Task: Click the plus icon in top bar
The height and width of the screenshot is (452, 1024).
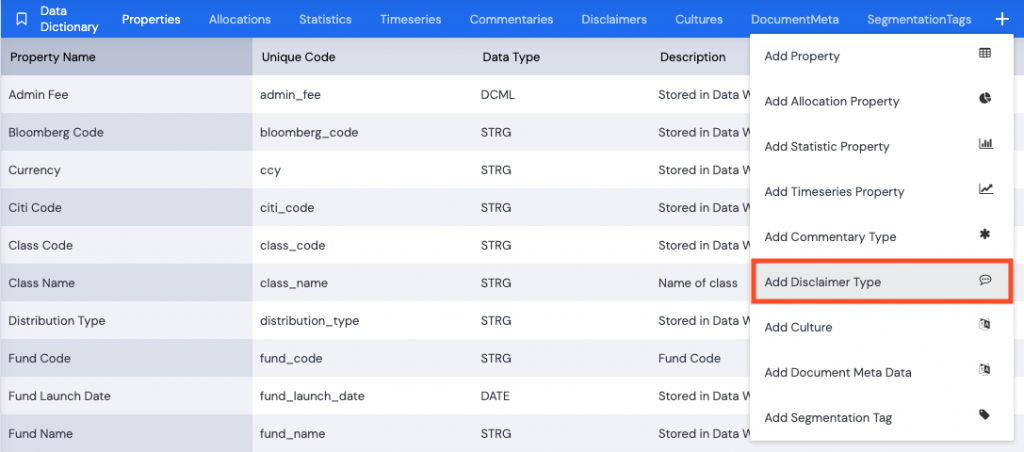Action: [1002, 19]
